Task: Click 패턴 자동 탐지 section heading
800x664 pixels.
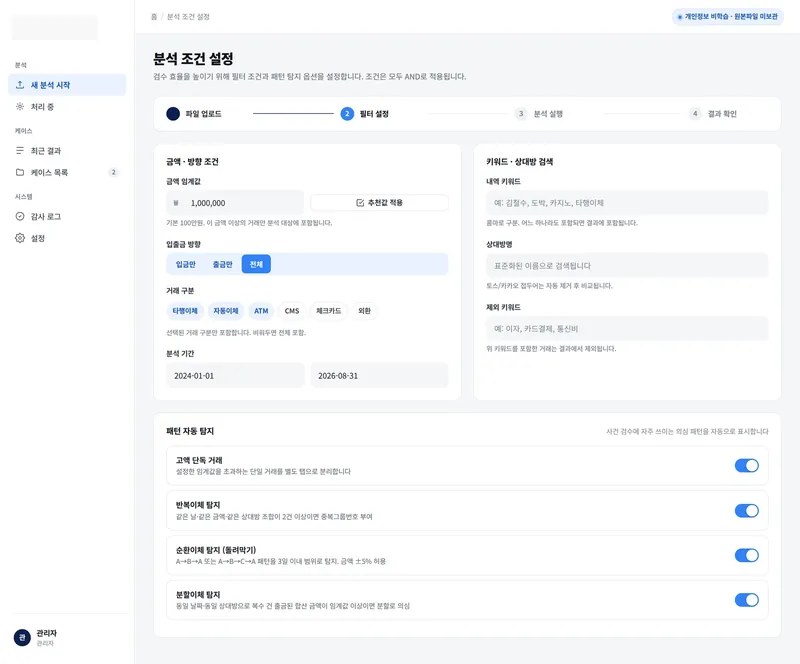Action: [x=190, y=431]
